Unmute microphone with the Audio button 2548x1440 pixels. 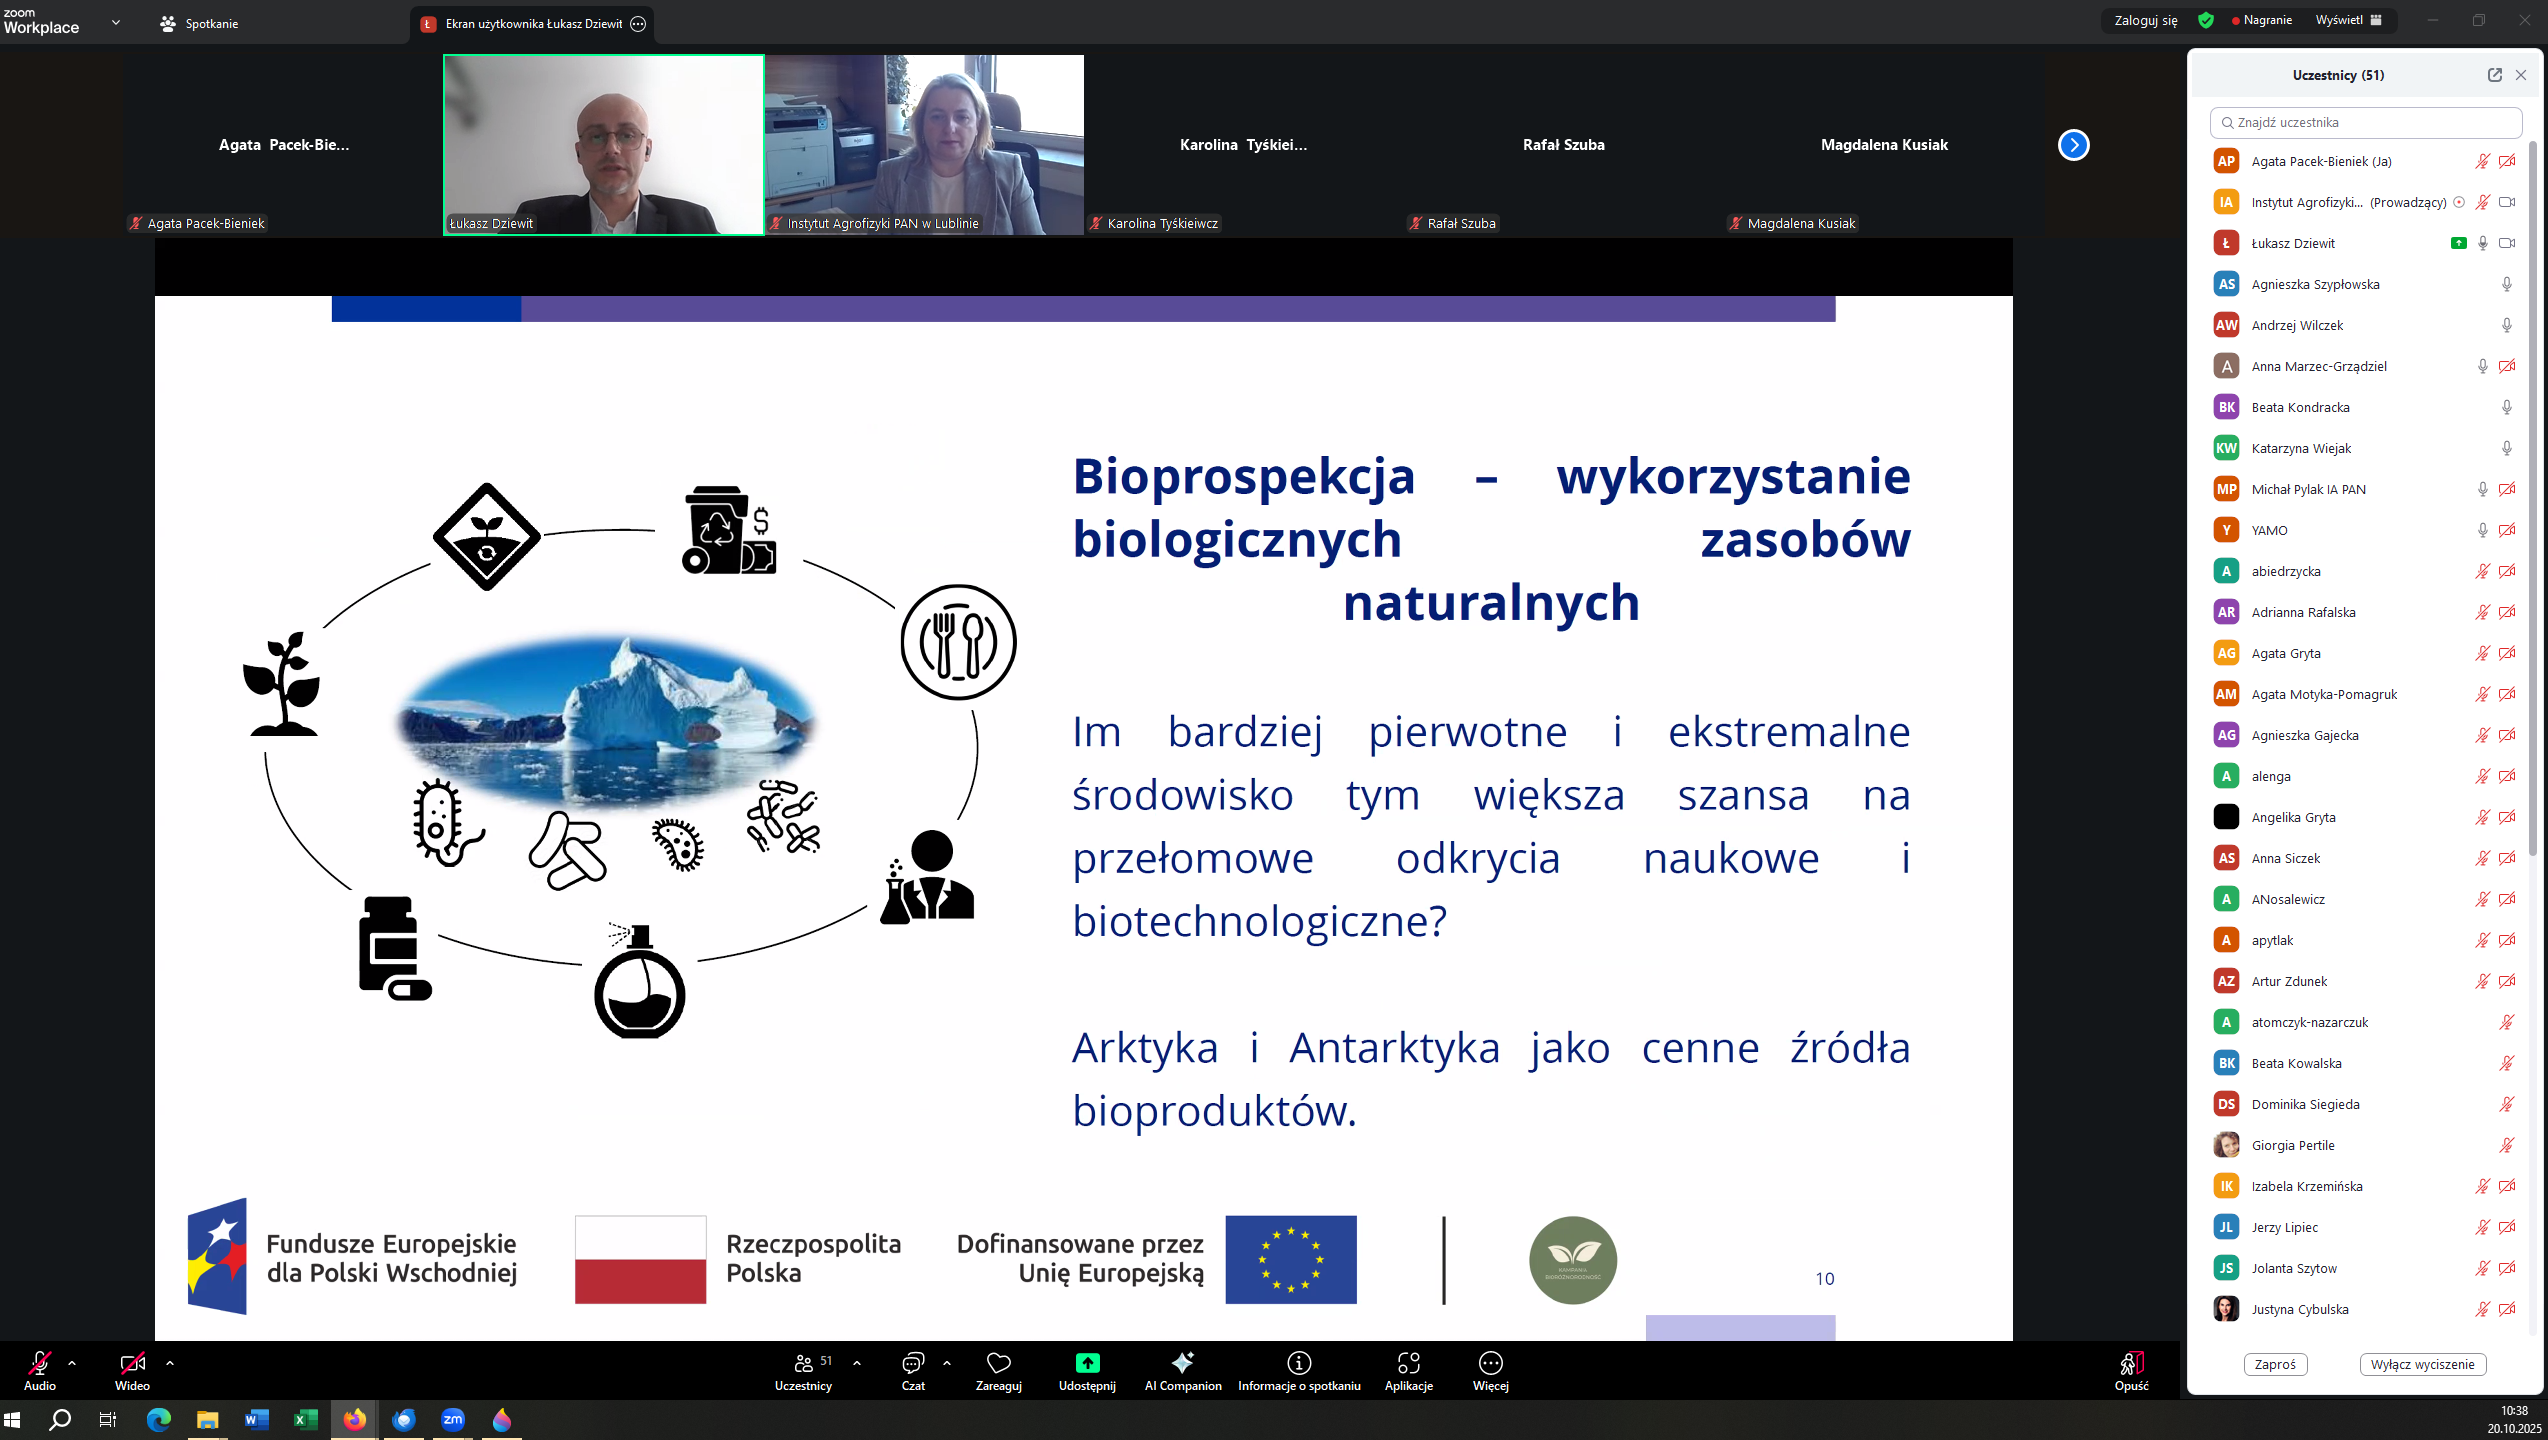tap(40, 1365)
